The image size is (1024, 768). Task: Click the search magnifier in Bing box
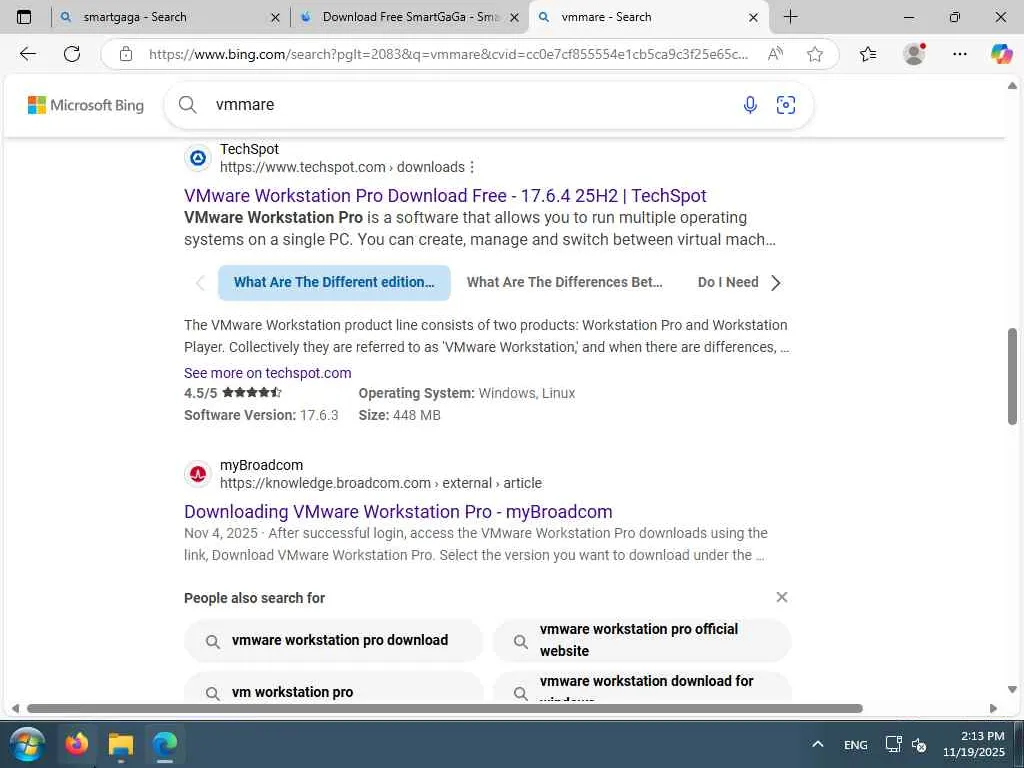tap(187, 104)
